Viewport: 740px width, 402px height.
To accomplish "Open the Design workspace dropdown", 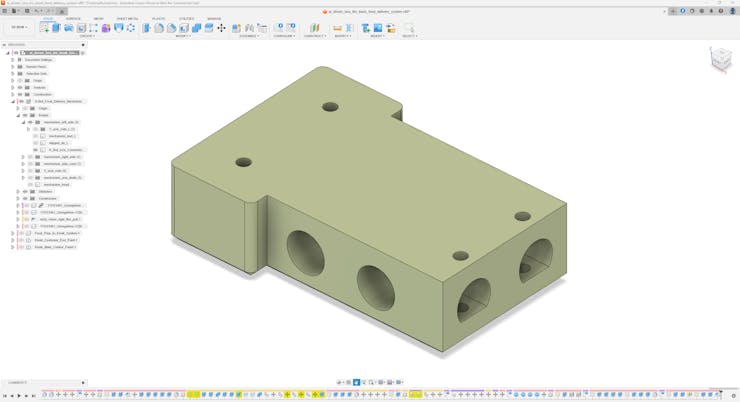I will pyautogui.click(x=19, y=27).
